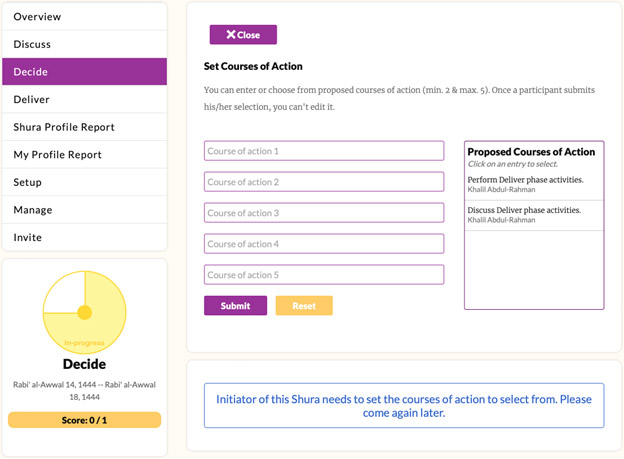The width and height of the screenshot is (624, 459).
Task: Click into Course of action 3 field
Action: tap(324, 213)
